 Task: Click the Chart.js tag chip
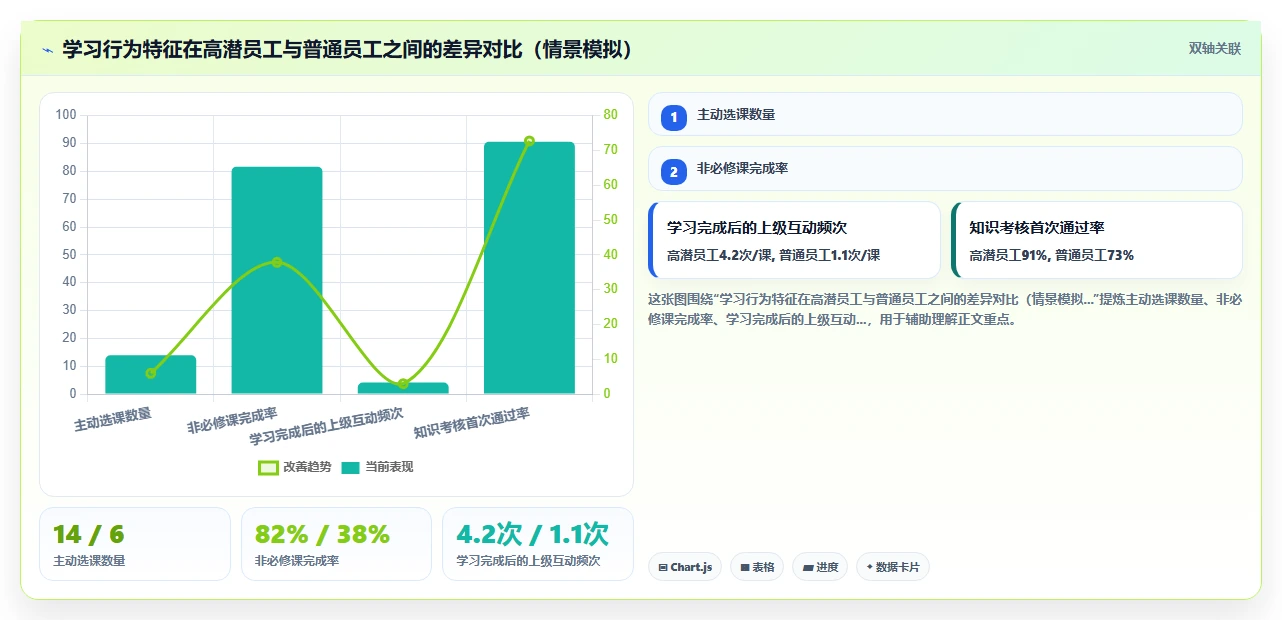pyautogui.click(x=685, y=567)
